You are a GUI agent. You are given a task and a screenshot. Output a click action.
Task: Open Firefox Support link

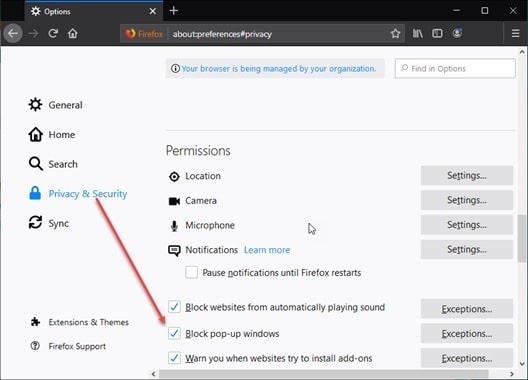click(x=68, y=346)
